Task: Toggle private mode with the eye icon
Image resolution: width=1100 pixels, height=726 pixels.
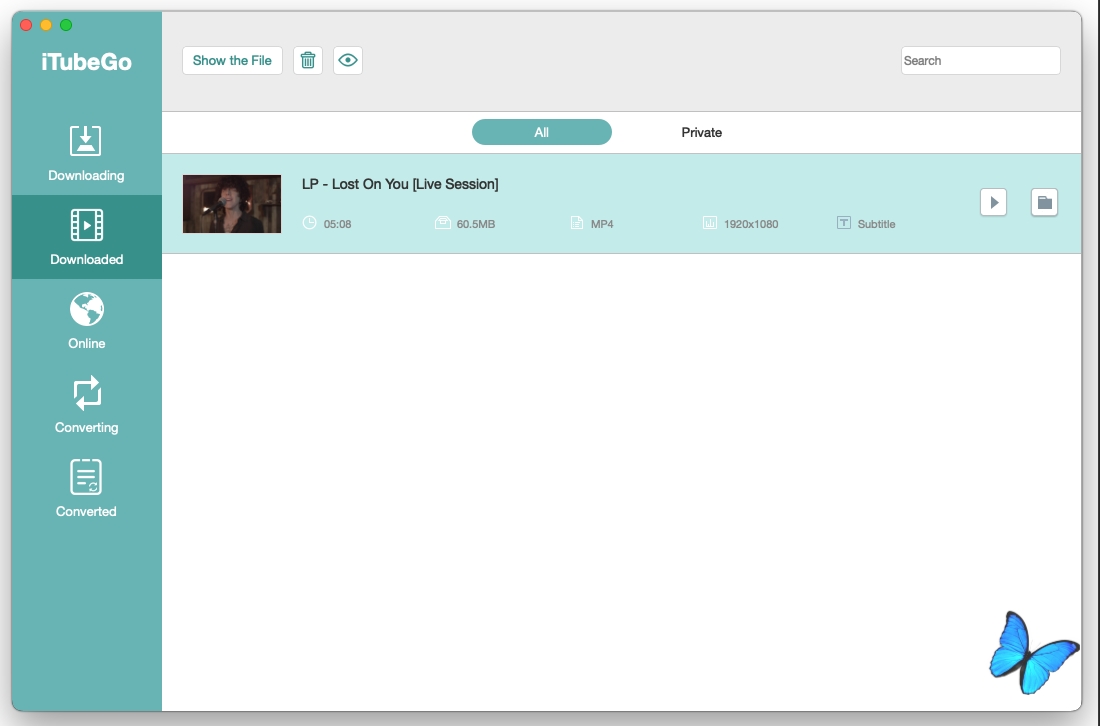Action: [x=348, y=60]
